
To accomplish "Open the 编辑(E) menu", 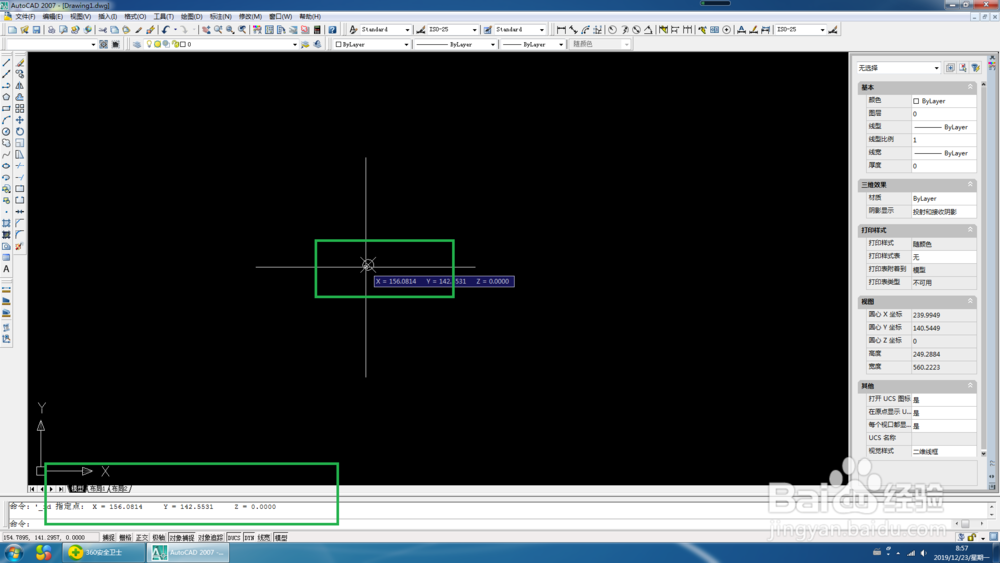I will tap(52, 17).
